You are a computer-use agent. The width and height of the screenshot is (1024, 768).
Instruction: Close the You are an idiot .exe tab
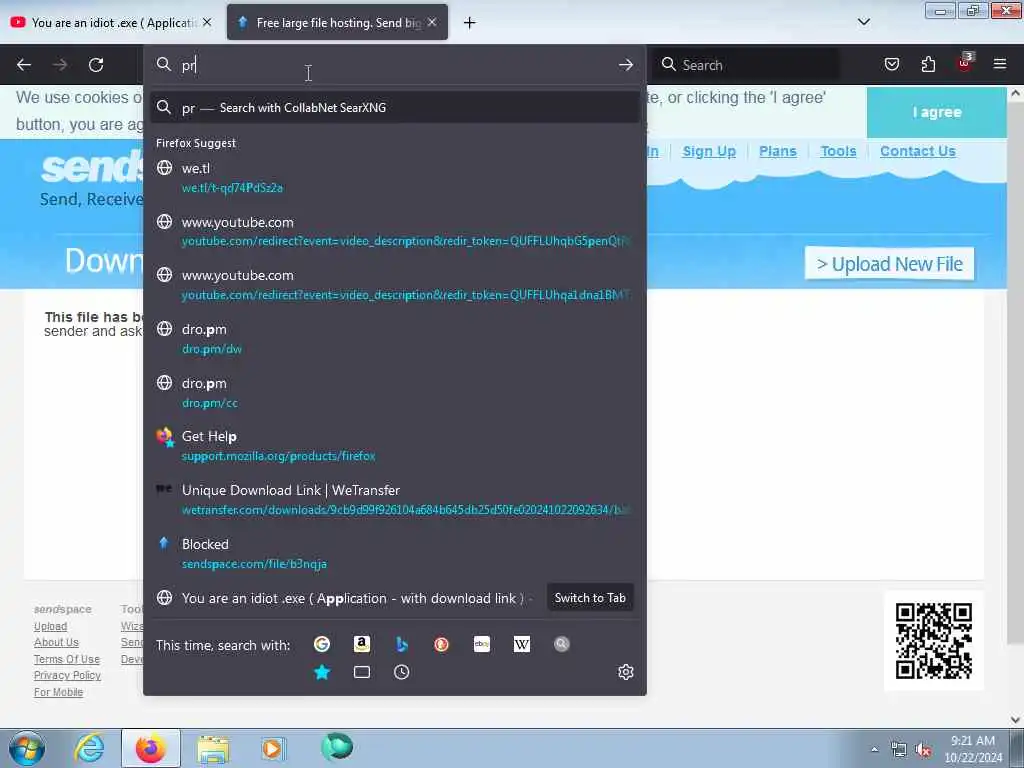click(x=207, y=22)
